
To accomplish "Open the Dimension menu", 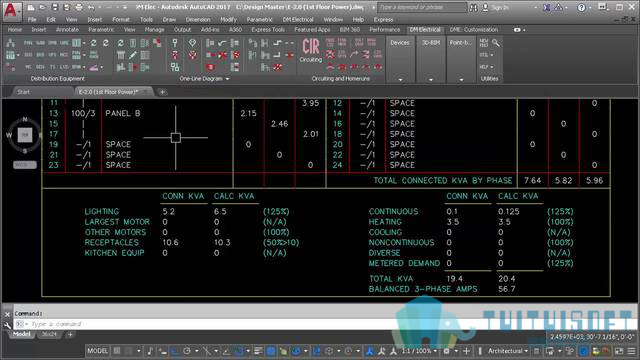I will (198, 20).
